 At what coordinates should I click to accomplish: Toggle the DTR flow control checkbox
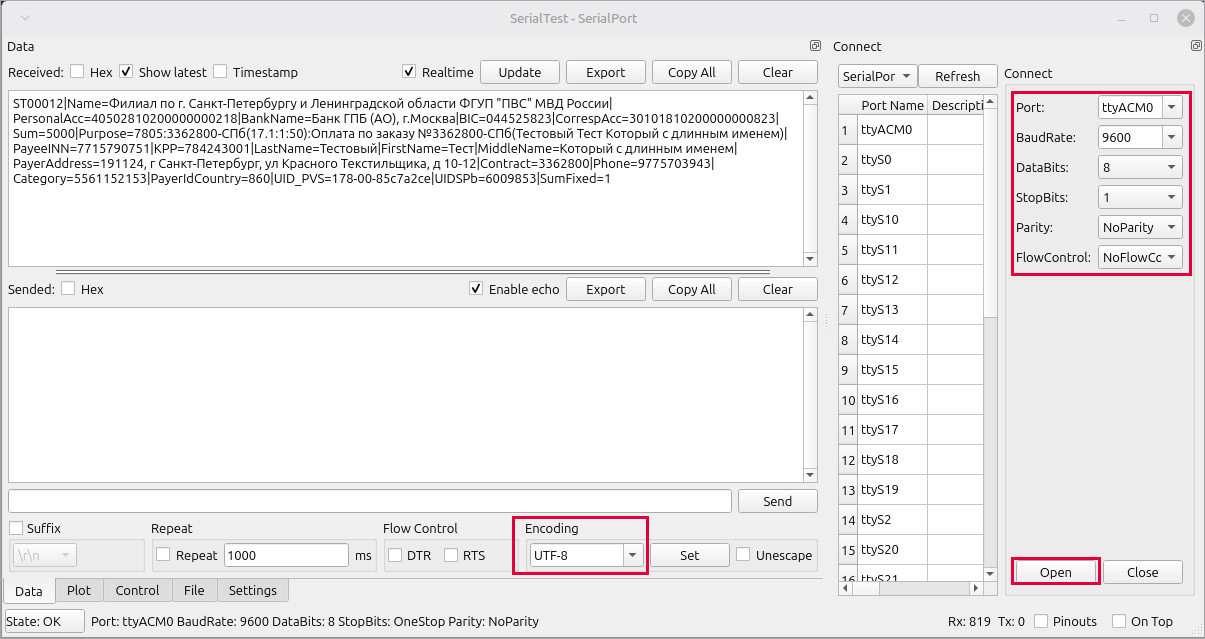pos(395,555)
